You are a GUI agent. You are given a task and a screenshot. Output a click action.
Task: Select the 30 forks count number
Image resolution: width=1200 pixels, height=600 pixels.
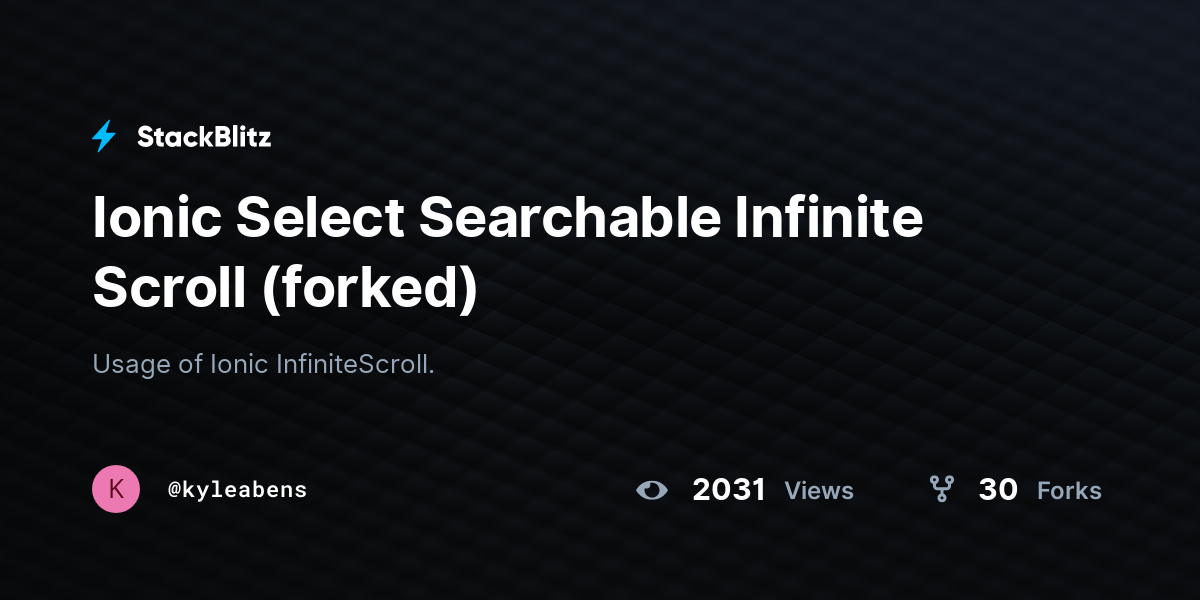click(x=998, y=490)
